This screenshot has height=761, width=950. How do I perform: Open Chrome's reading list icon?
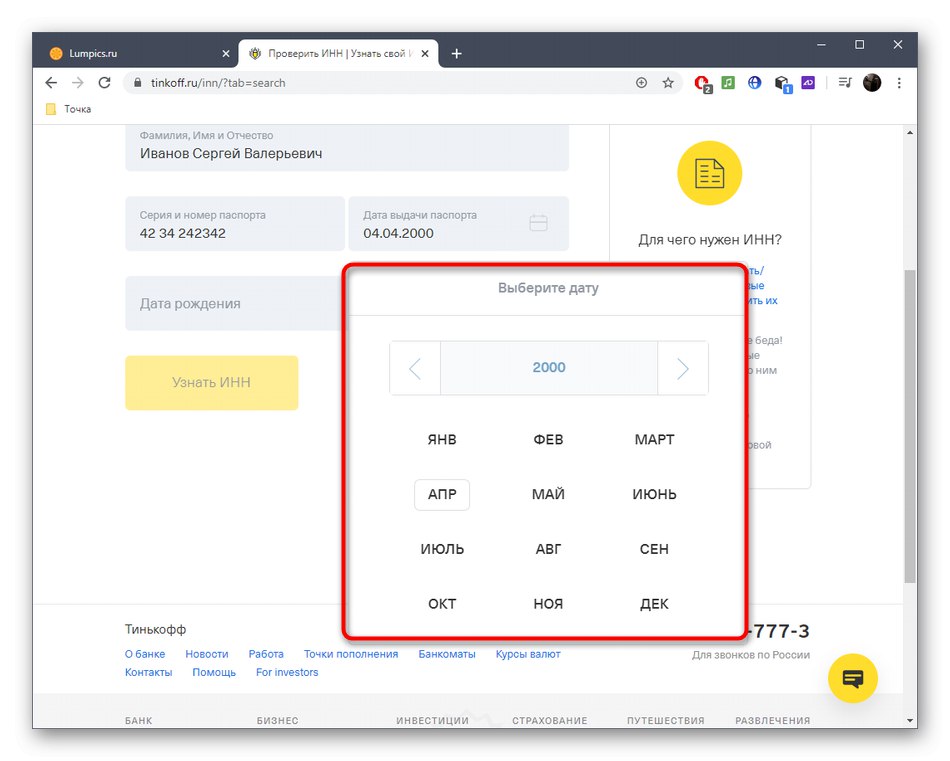pos(845,83)
